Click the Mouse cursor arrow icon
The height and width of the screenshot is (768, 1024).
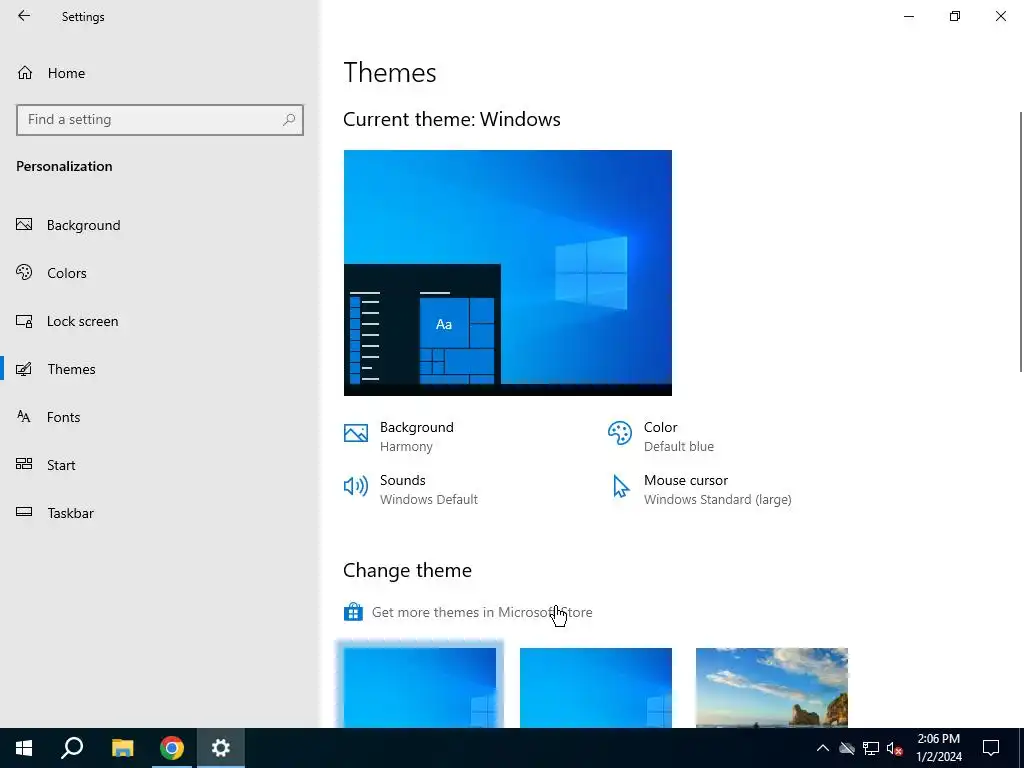coord(620,487)
